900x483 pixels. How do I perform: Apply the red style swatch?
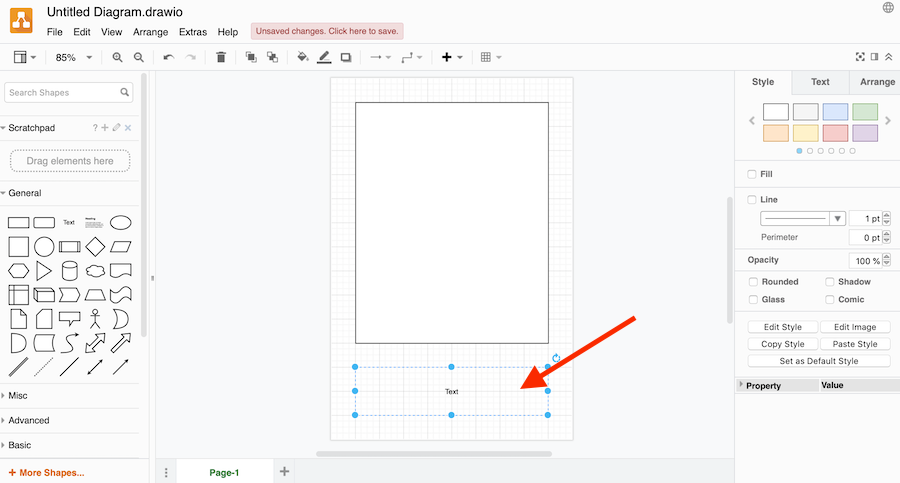tap(835, 133)
